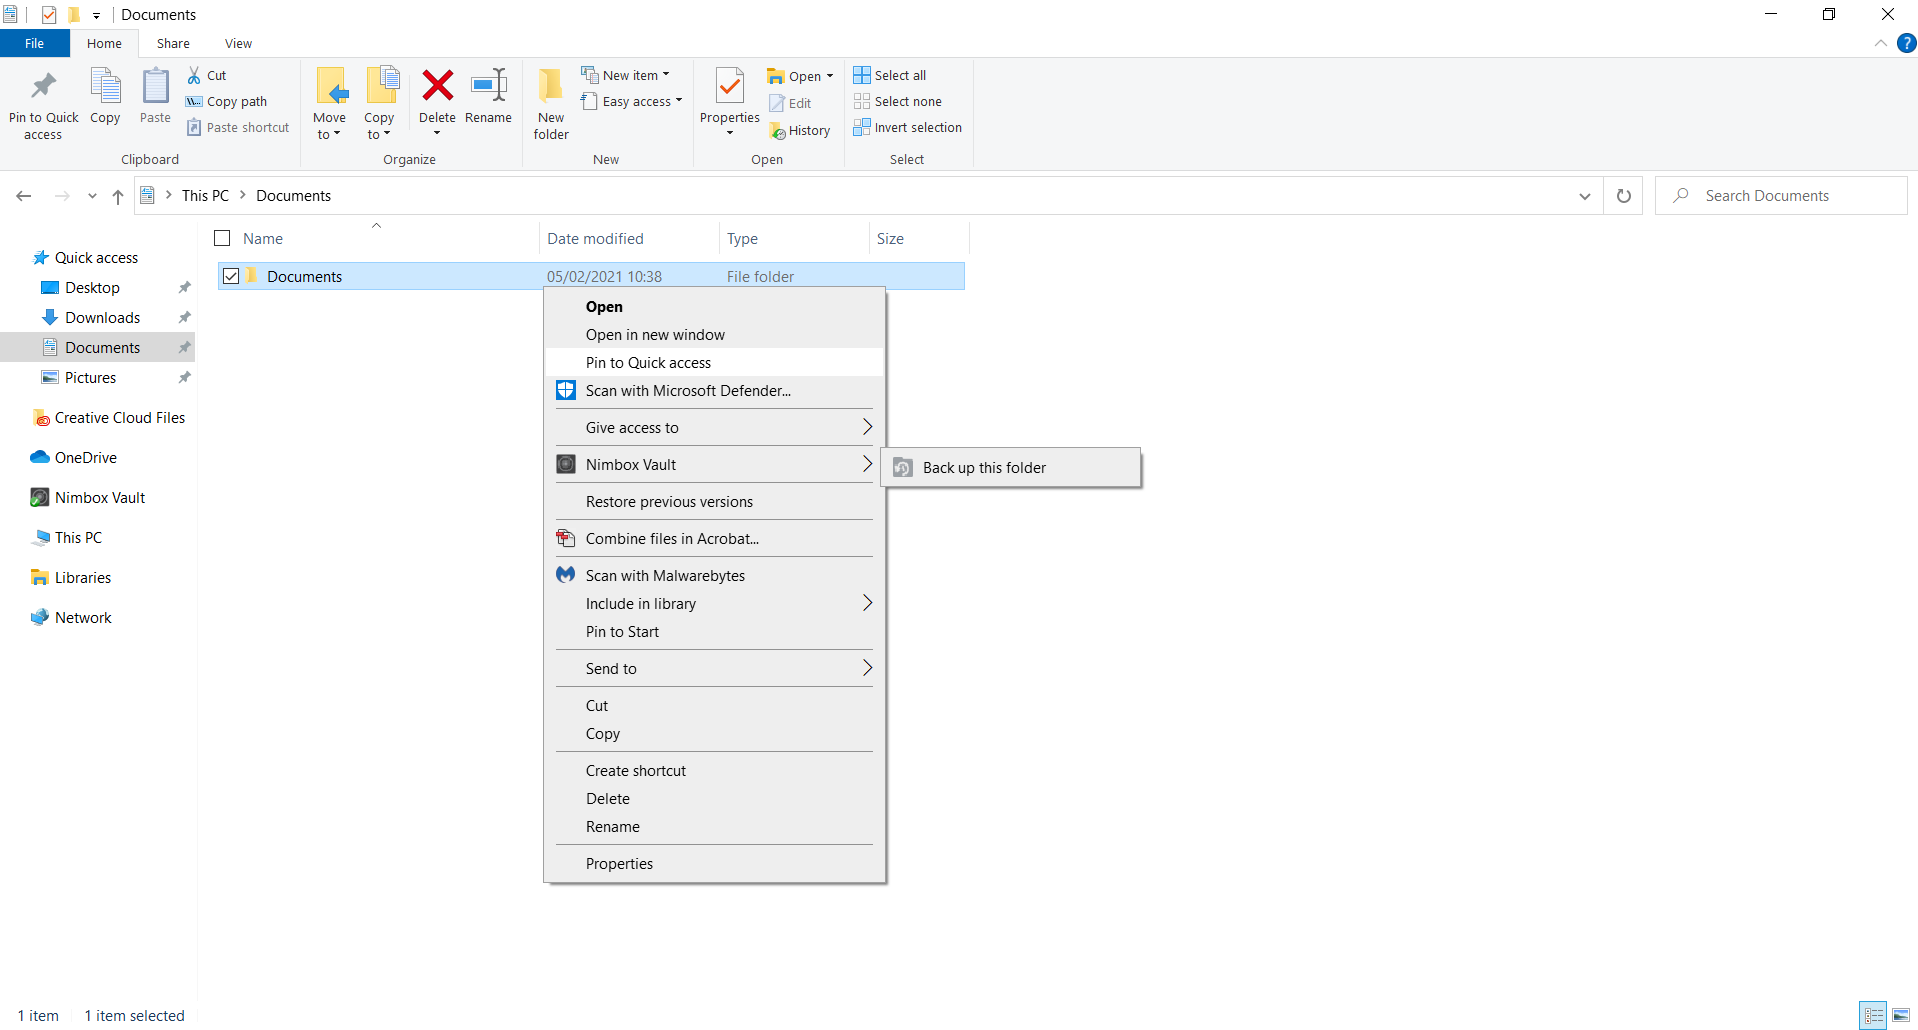Click Invert selection in the ribbon

coord(908,127)
